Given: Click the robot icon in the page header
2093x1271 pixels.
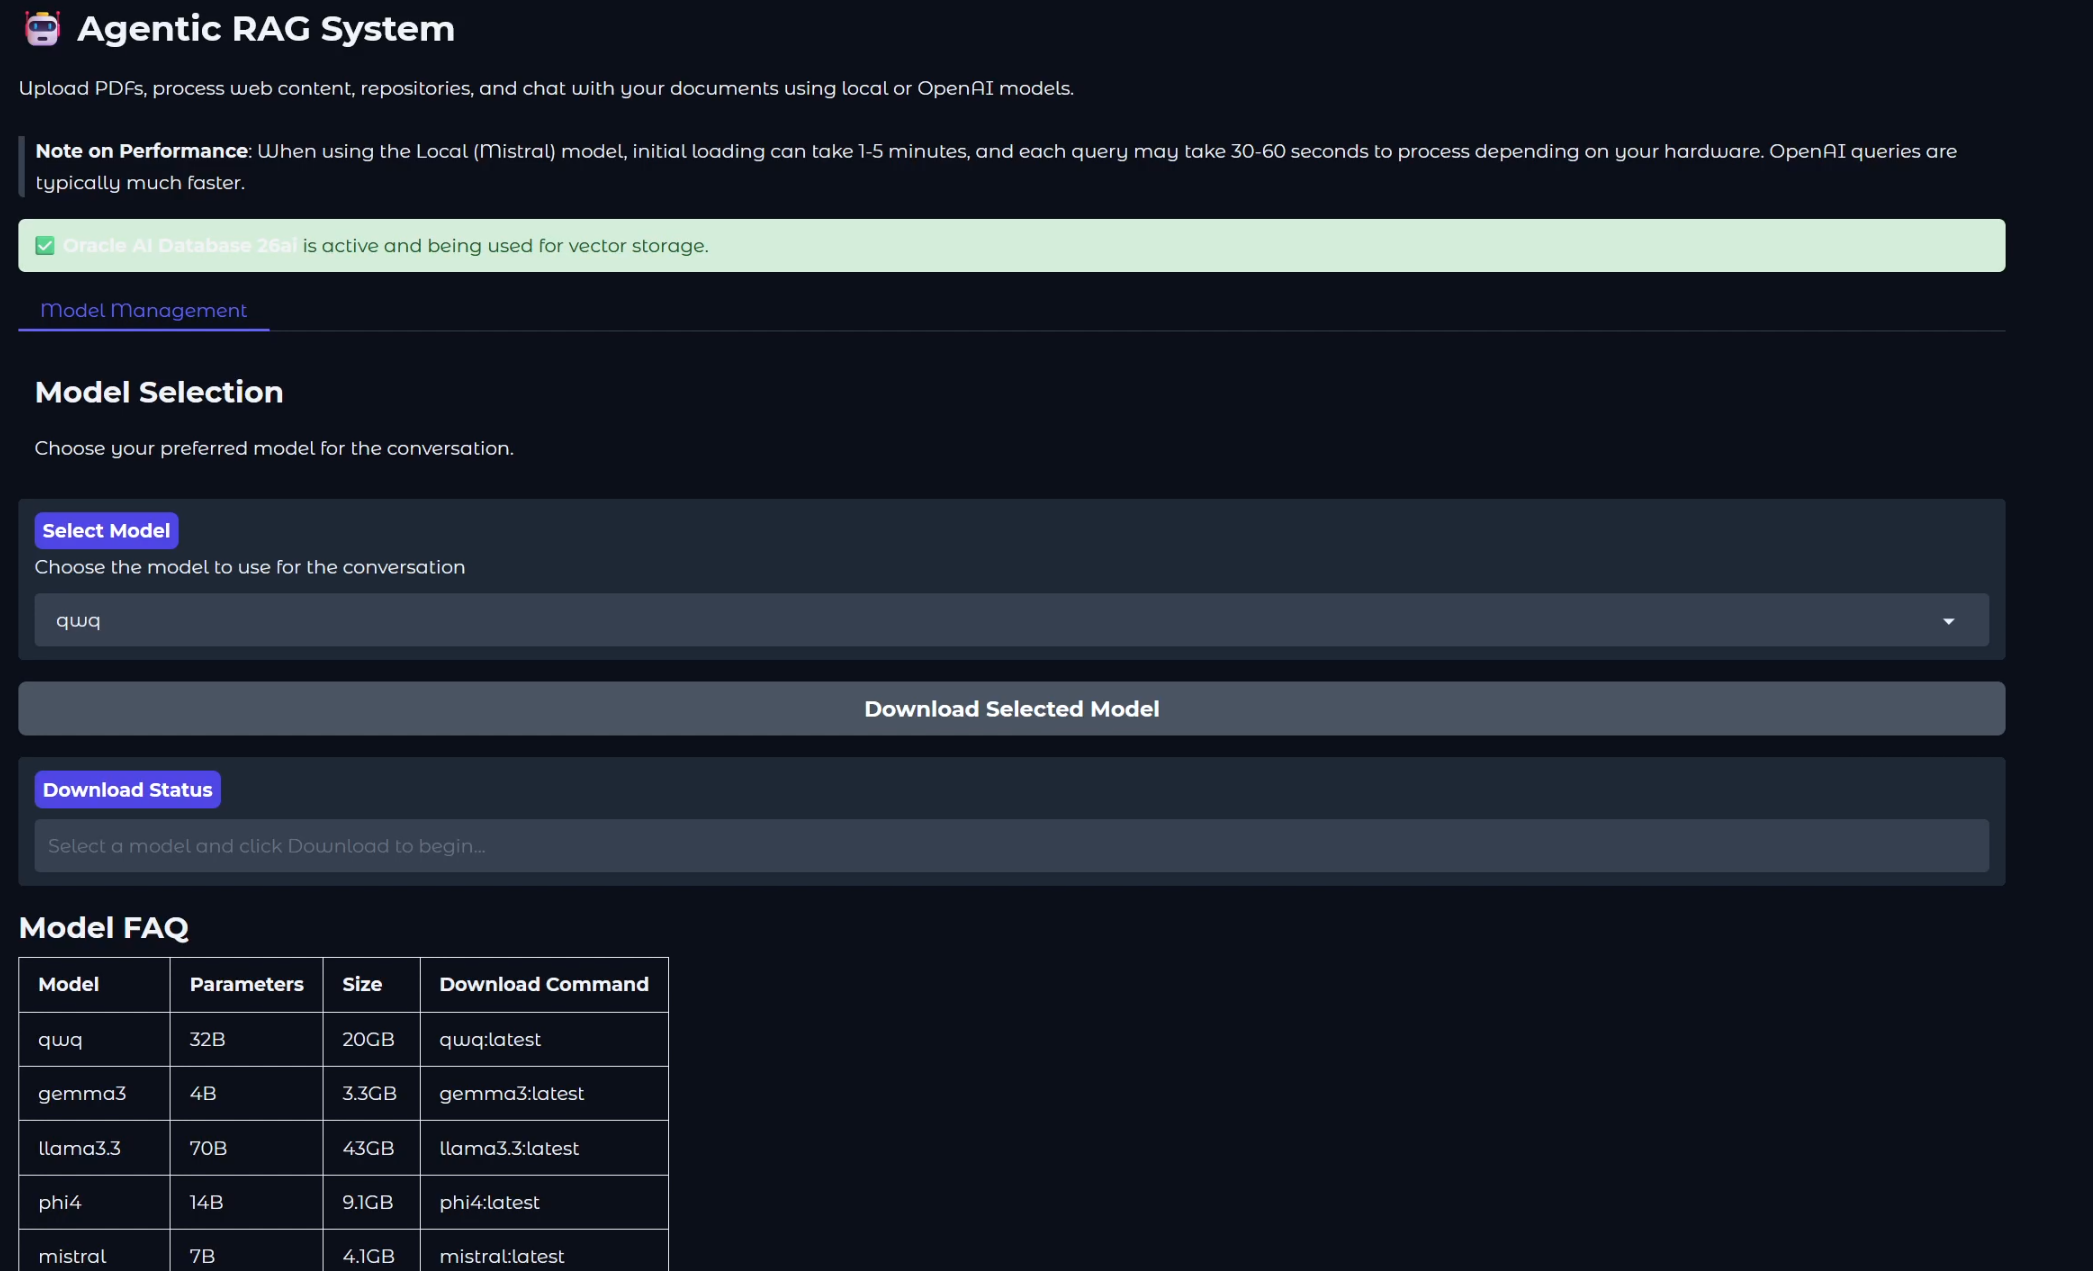Looking at the screenshot, I should [x=42, y=28].
